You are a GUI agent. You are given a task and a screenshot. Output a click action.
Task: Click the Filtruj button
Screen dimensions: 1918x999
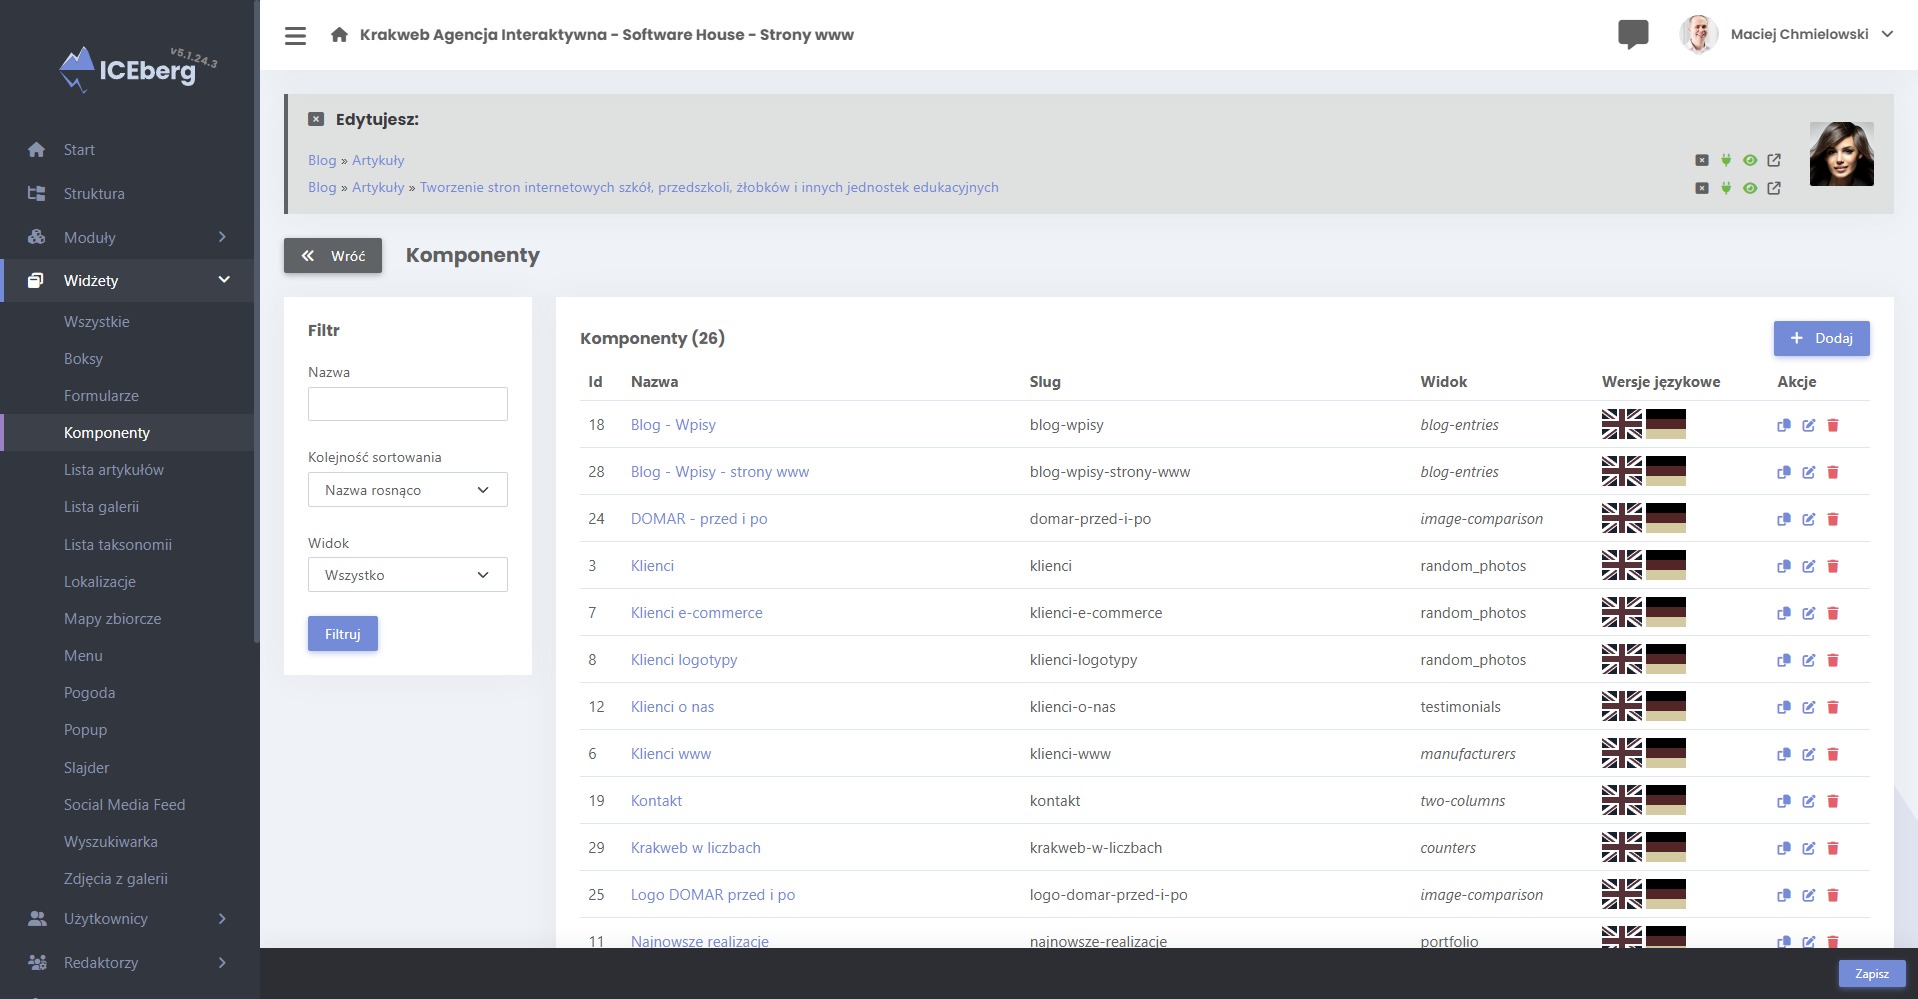[343, 634]
